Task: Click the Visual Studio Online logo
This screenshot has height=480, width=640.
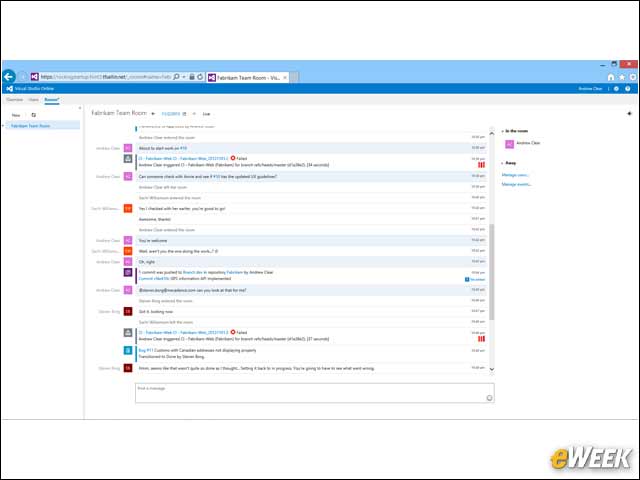Action: [30, 89]
